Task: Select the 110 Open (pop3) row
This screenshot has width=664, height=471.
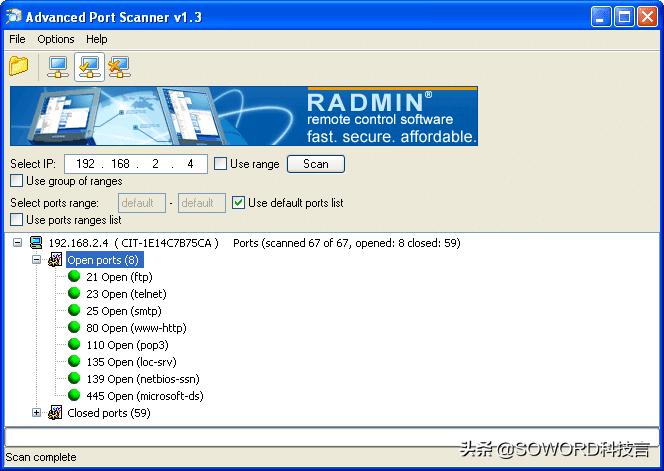Action: [127, 345]
